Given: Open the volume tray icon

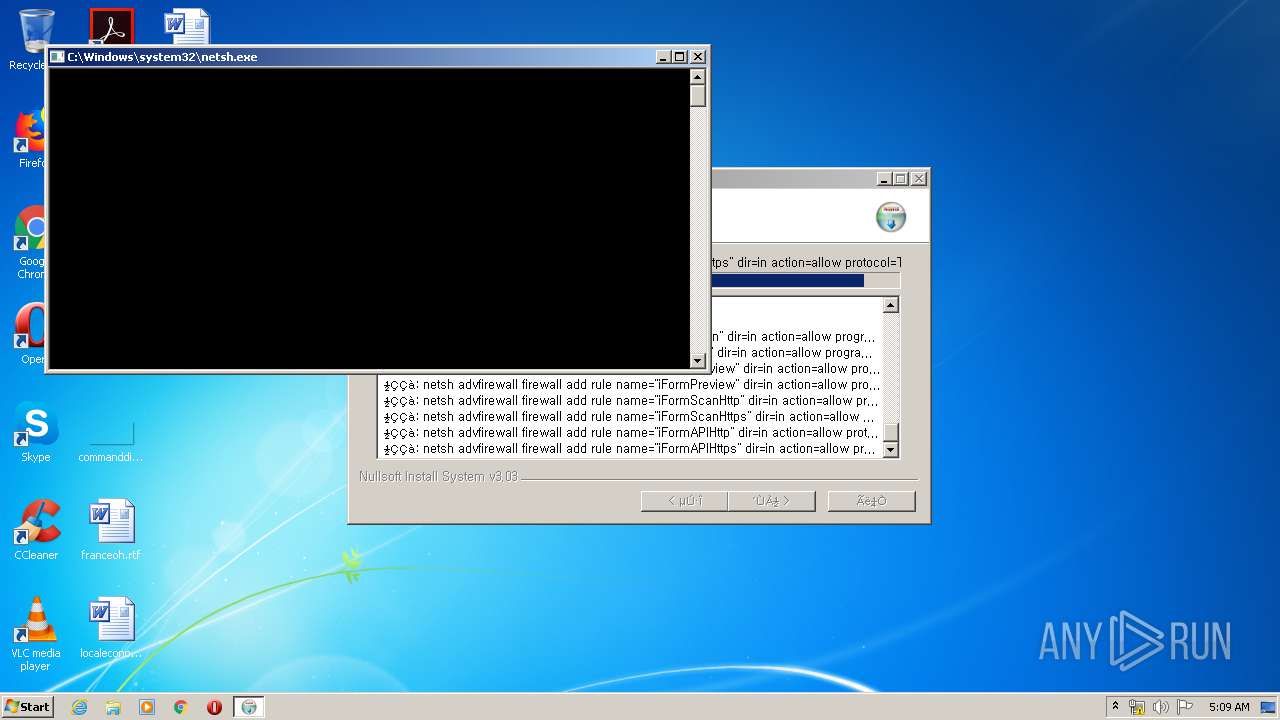Looking at the screenshot, I should [1161, 707].
